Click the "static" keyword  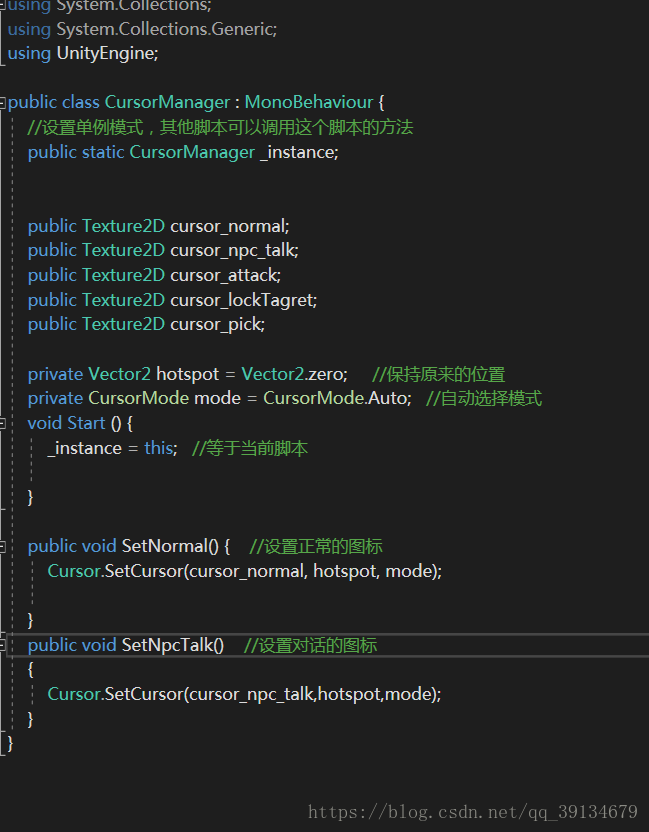pyautogui.click(x=103, y=152)
